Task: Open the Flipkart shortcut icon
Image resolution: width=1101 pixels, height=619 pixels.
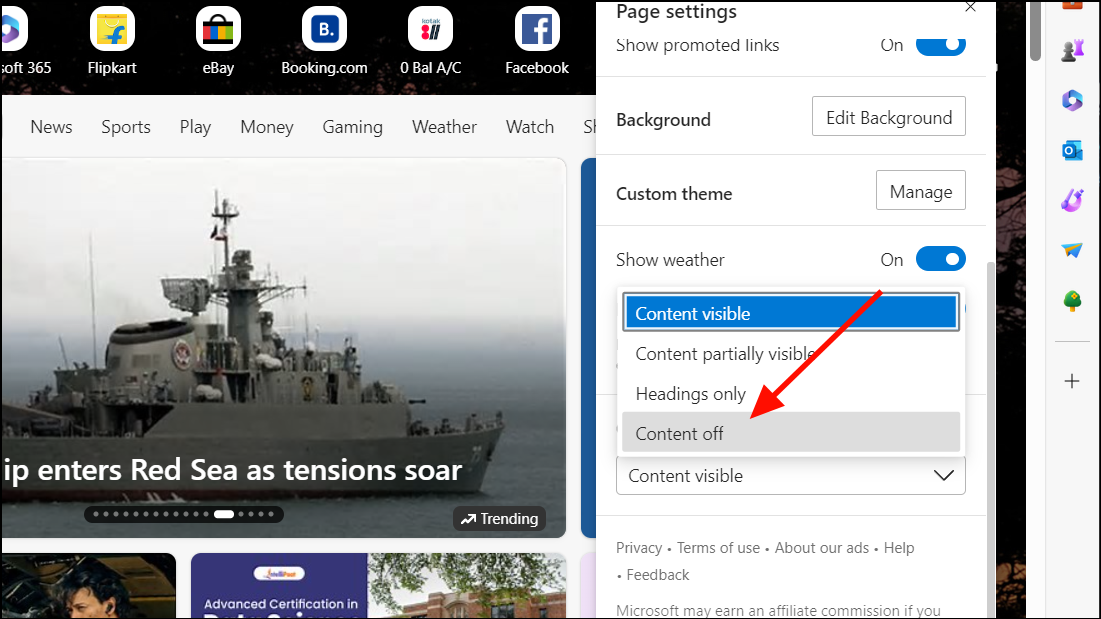Action: [x=111, y=28]
